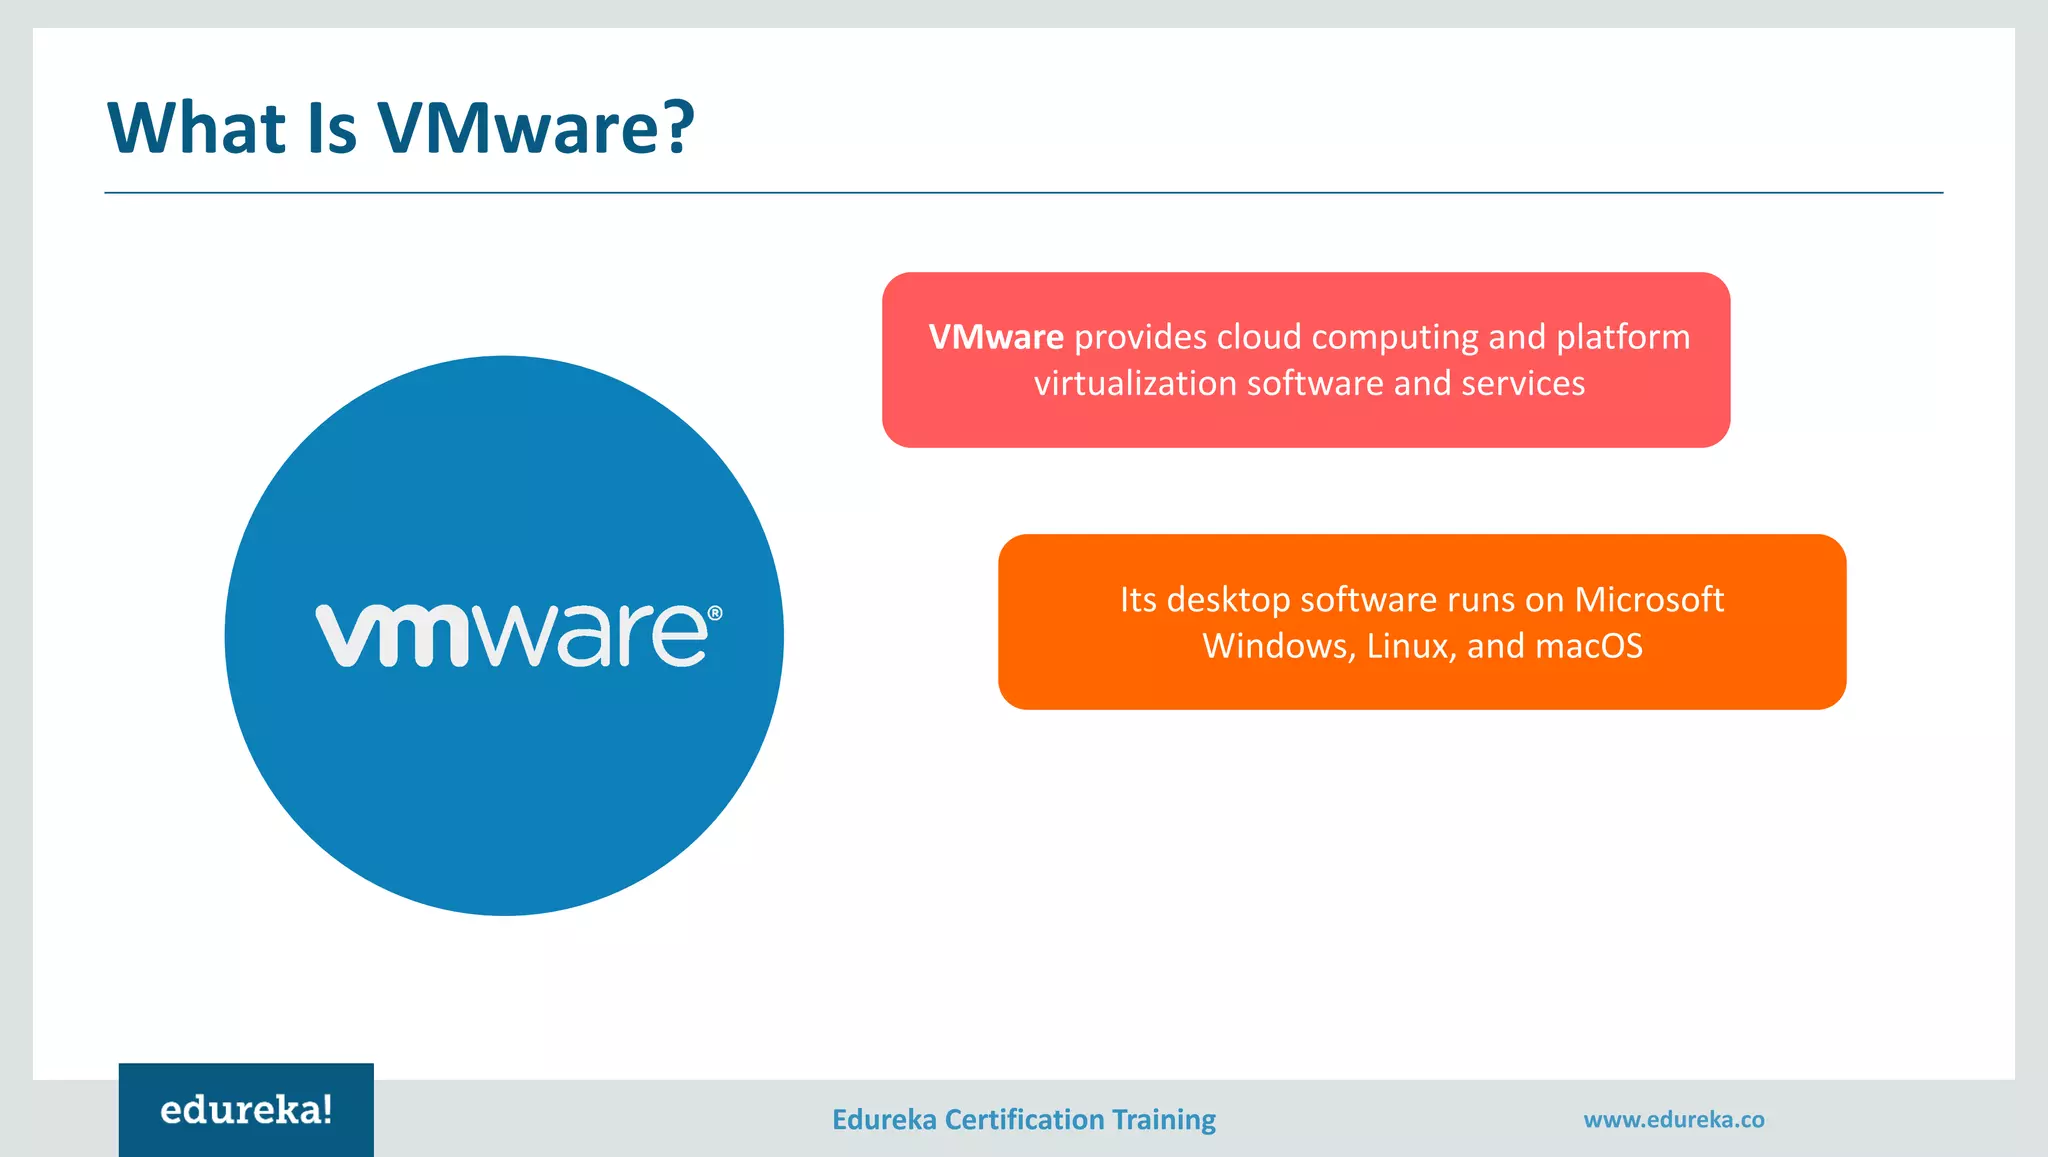Image resolution: width=2048 pixels, height=1157 pixels.
Task: Click the horizontal divider line under title
Action: pos(1023,192)
